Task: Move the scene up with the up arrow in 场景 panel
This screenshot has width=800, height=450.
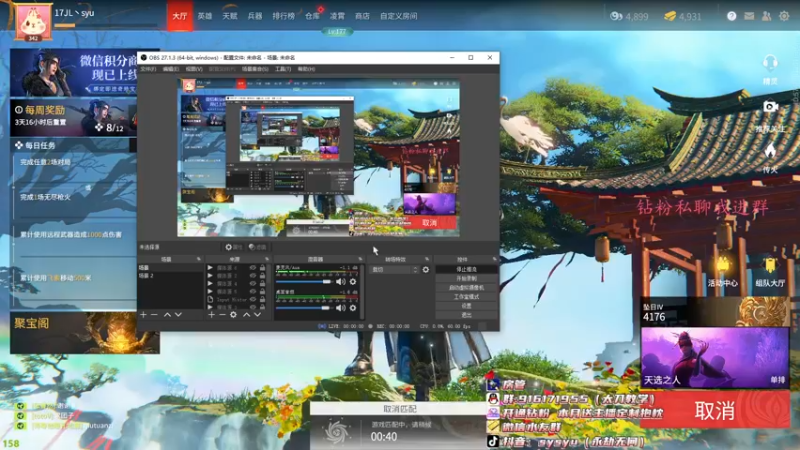Action: (x=167, y=315)
